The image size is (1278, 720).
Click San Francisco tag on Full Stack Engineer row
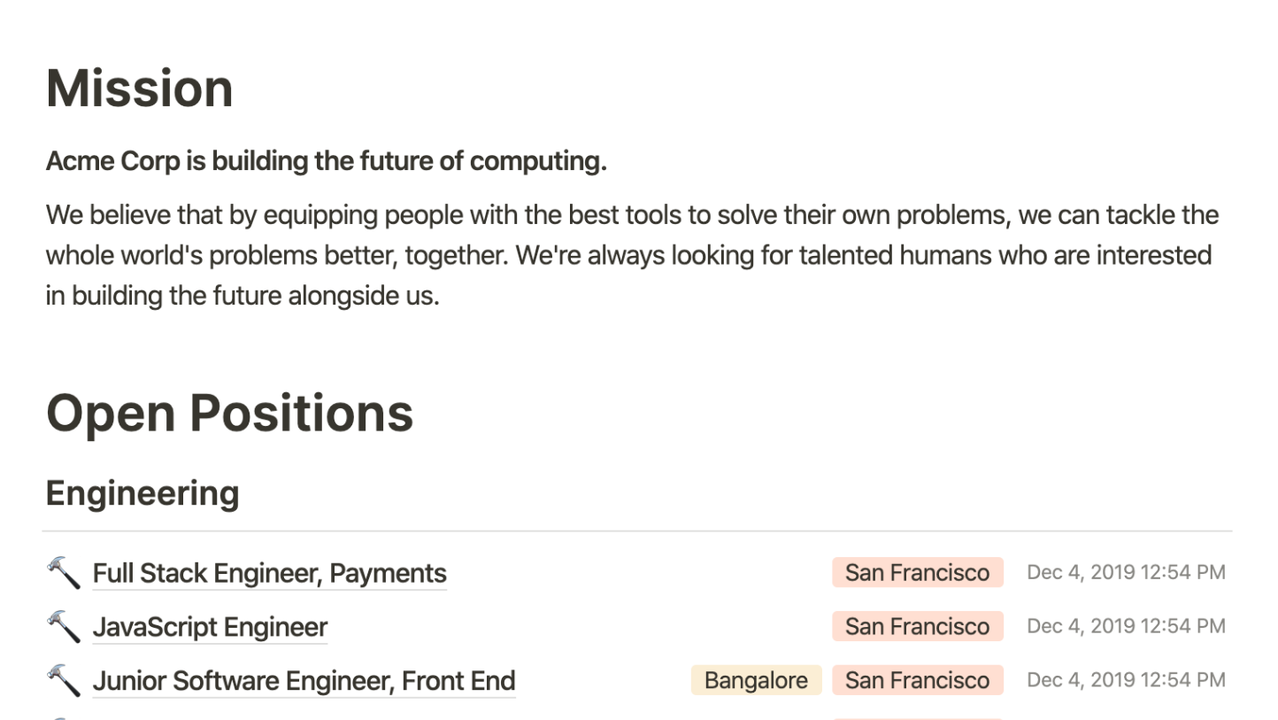tap(917, 573)
